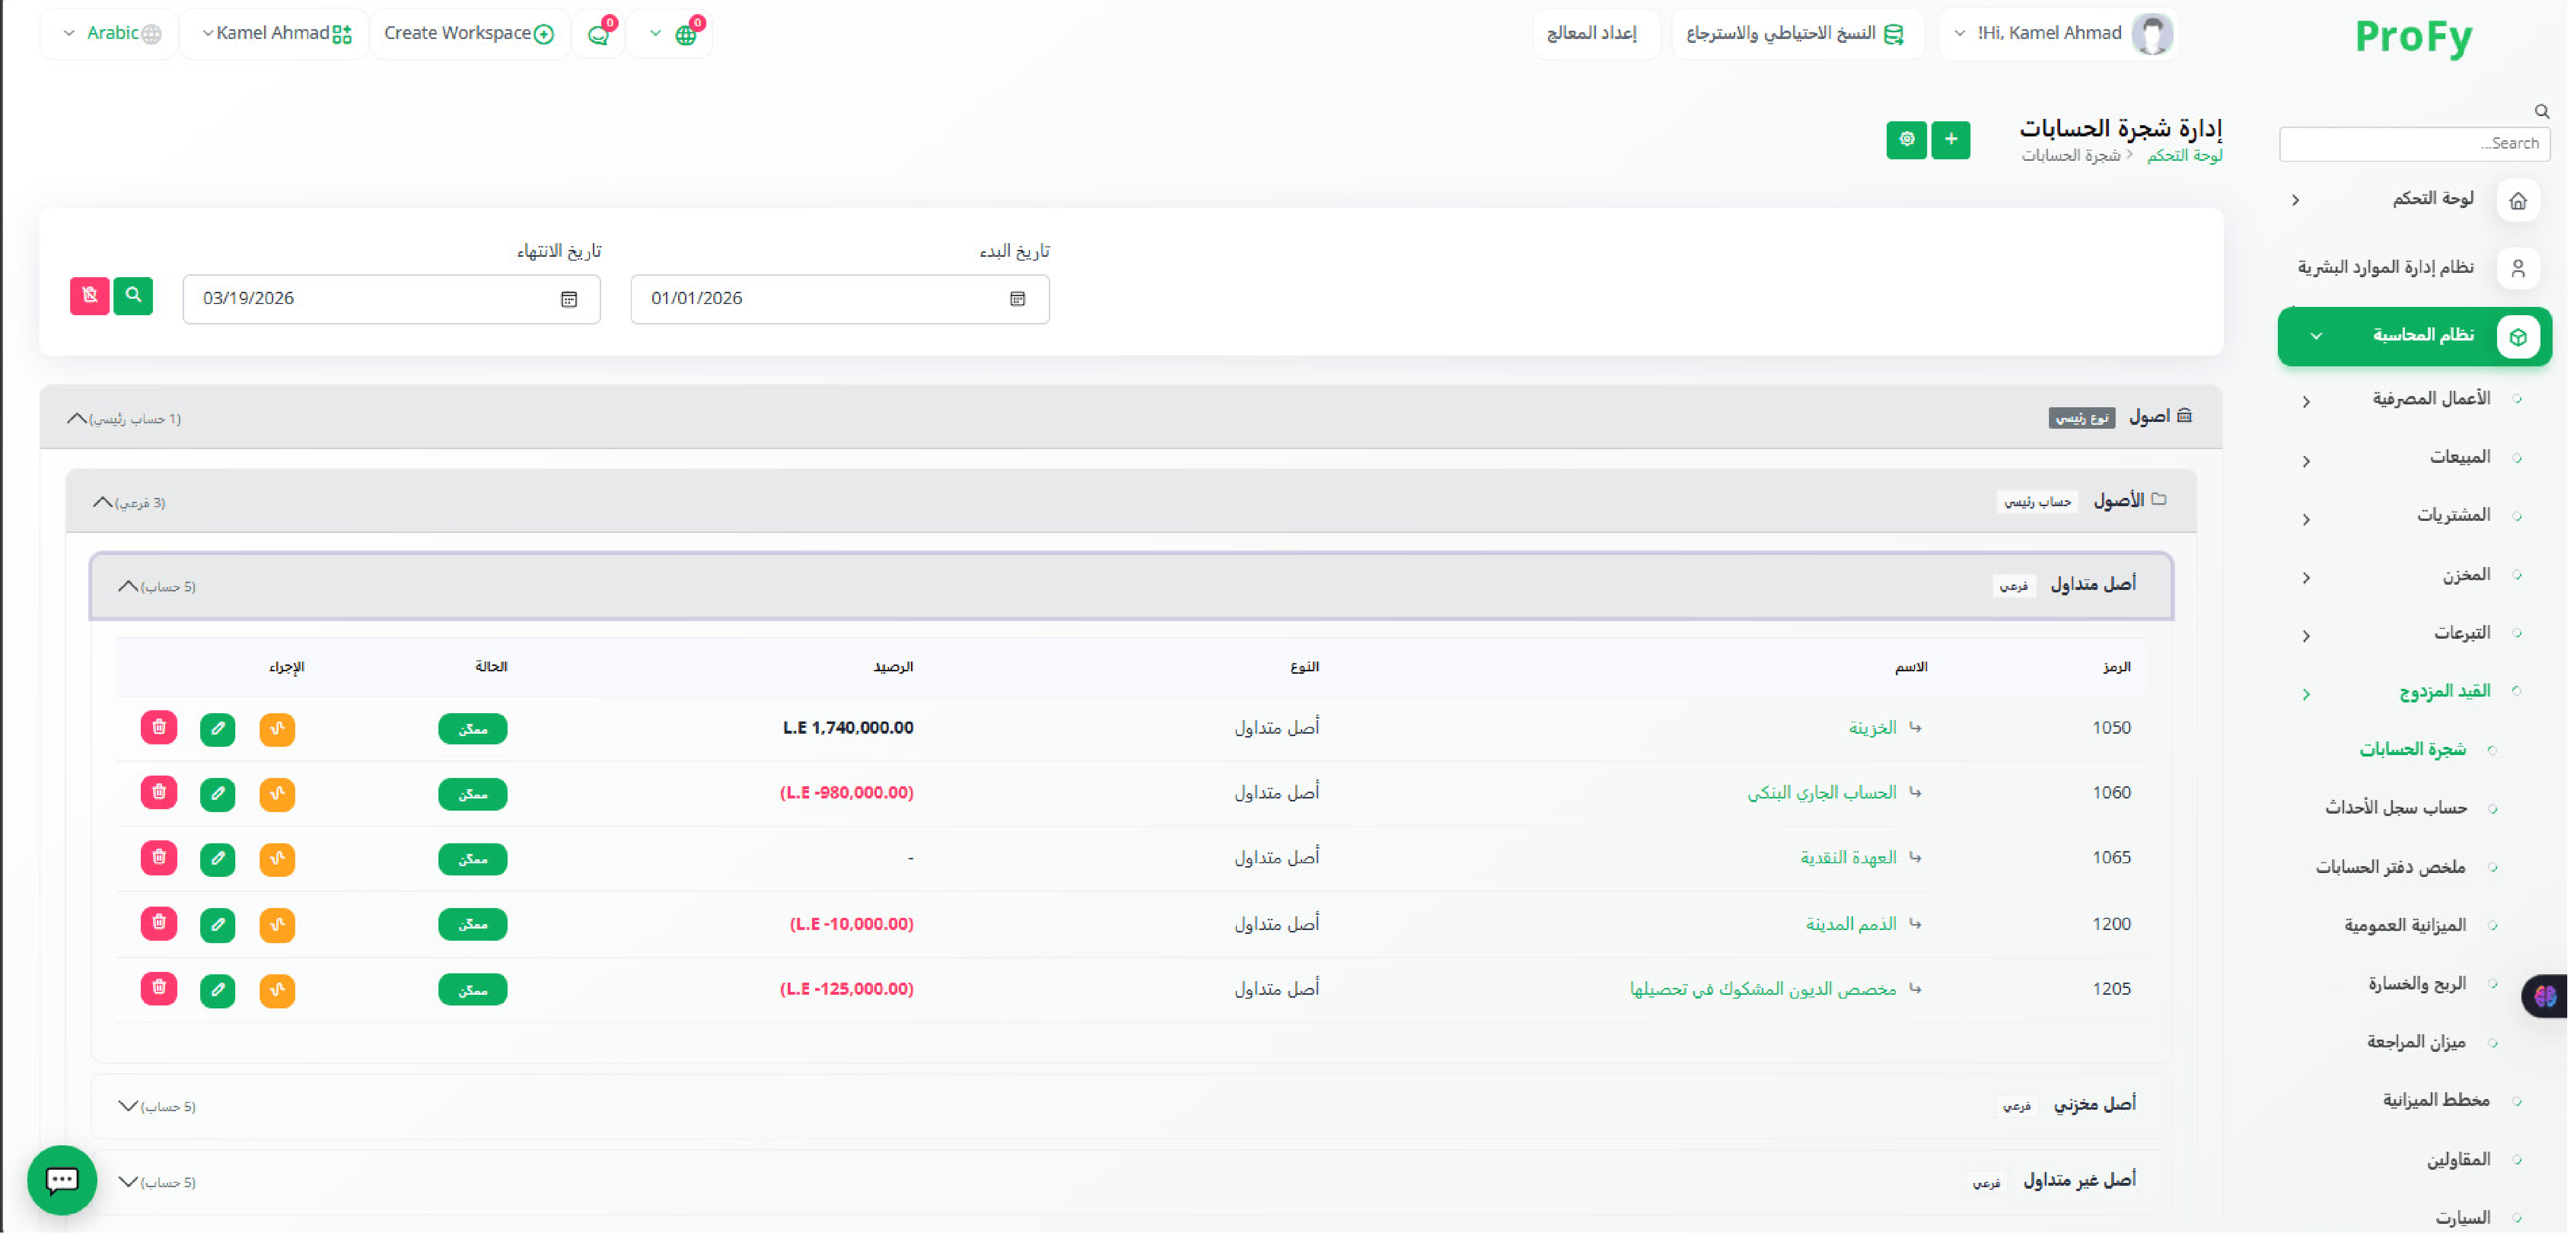The height and width of the screenshot is (1233, 2576).
Task: Open الربح والخسارة in the sidebar
Action: 2416,984
